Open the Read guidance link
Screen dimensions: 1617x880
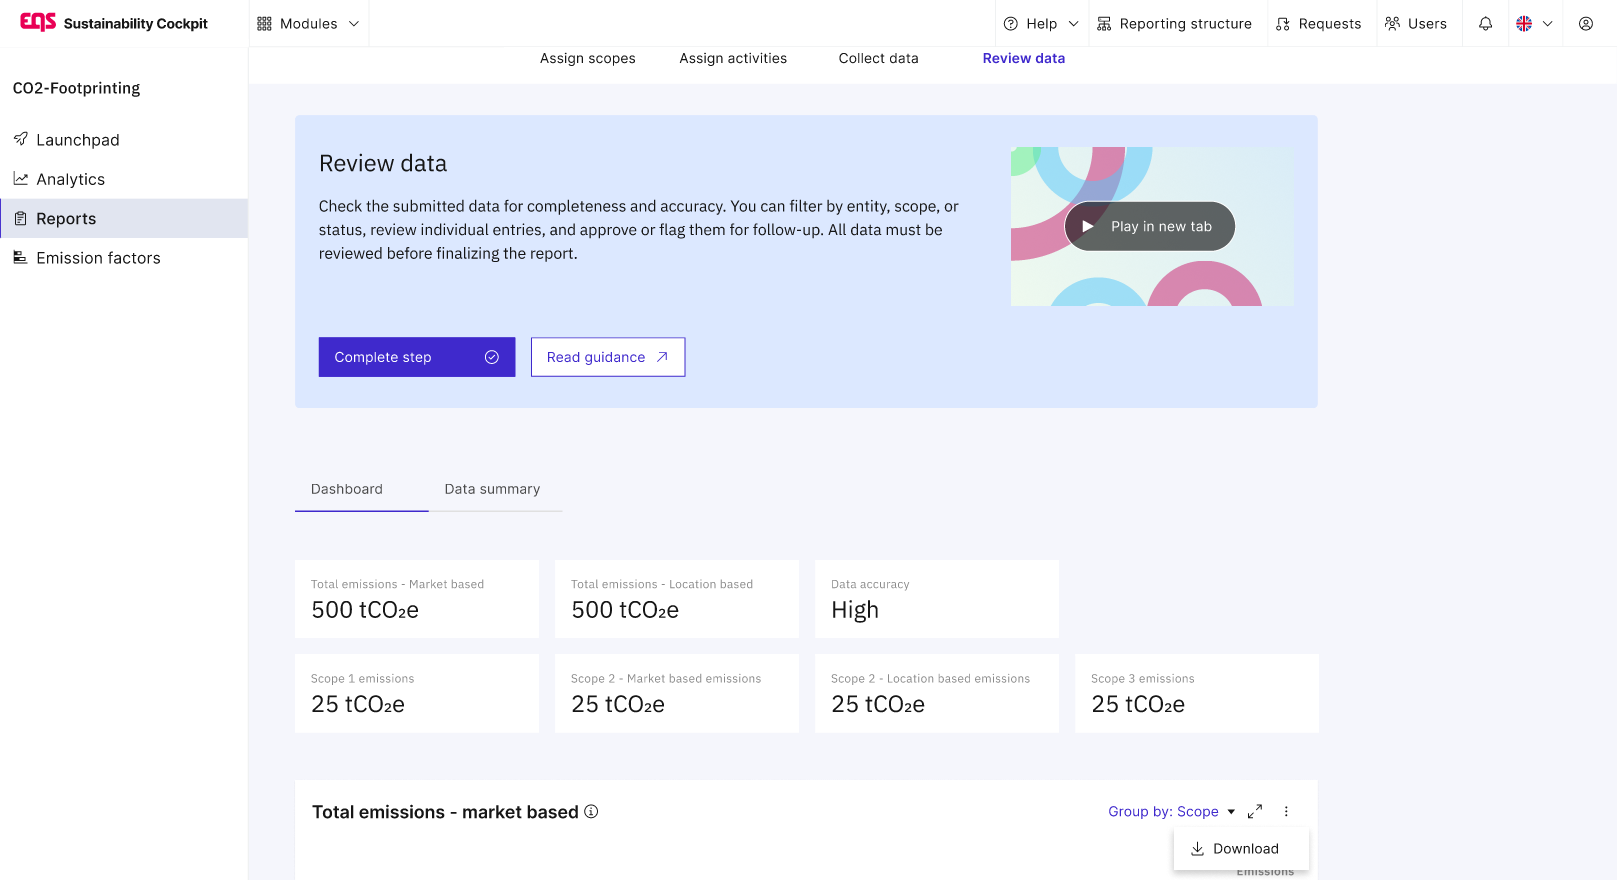pyautogui.click(x=607, y=357)
